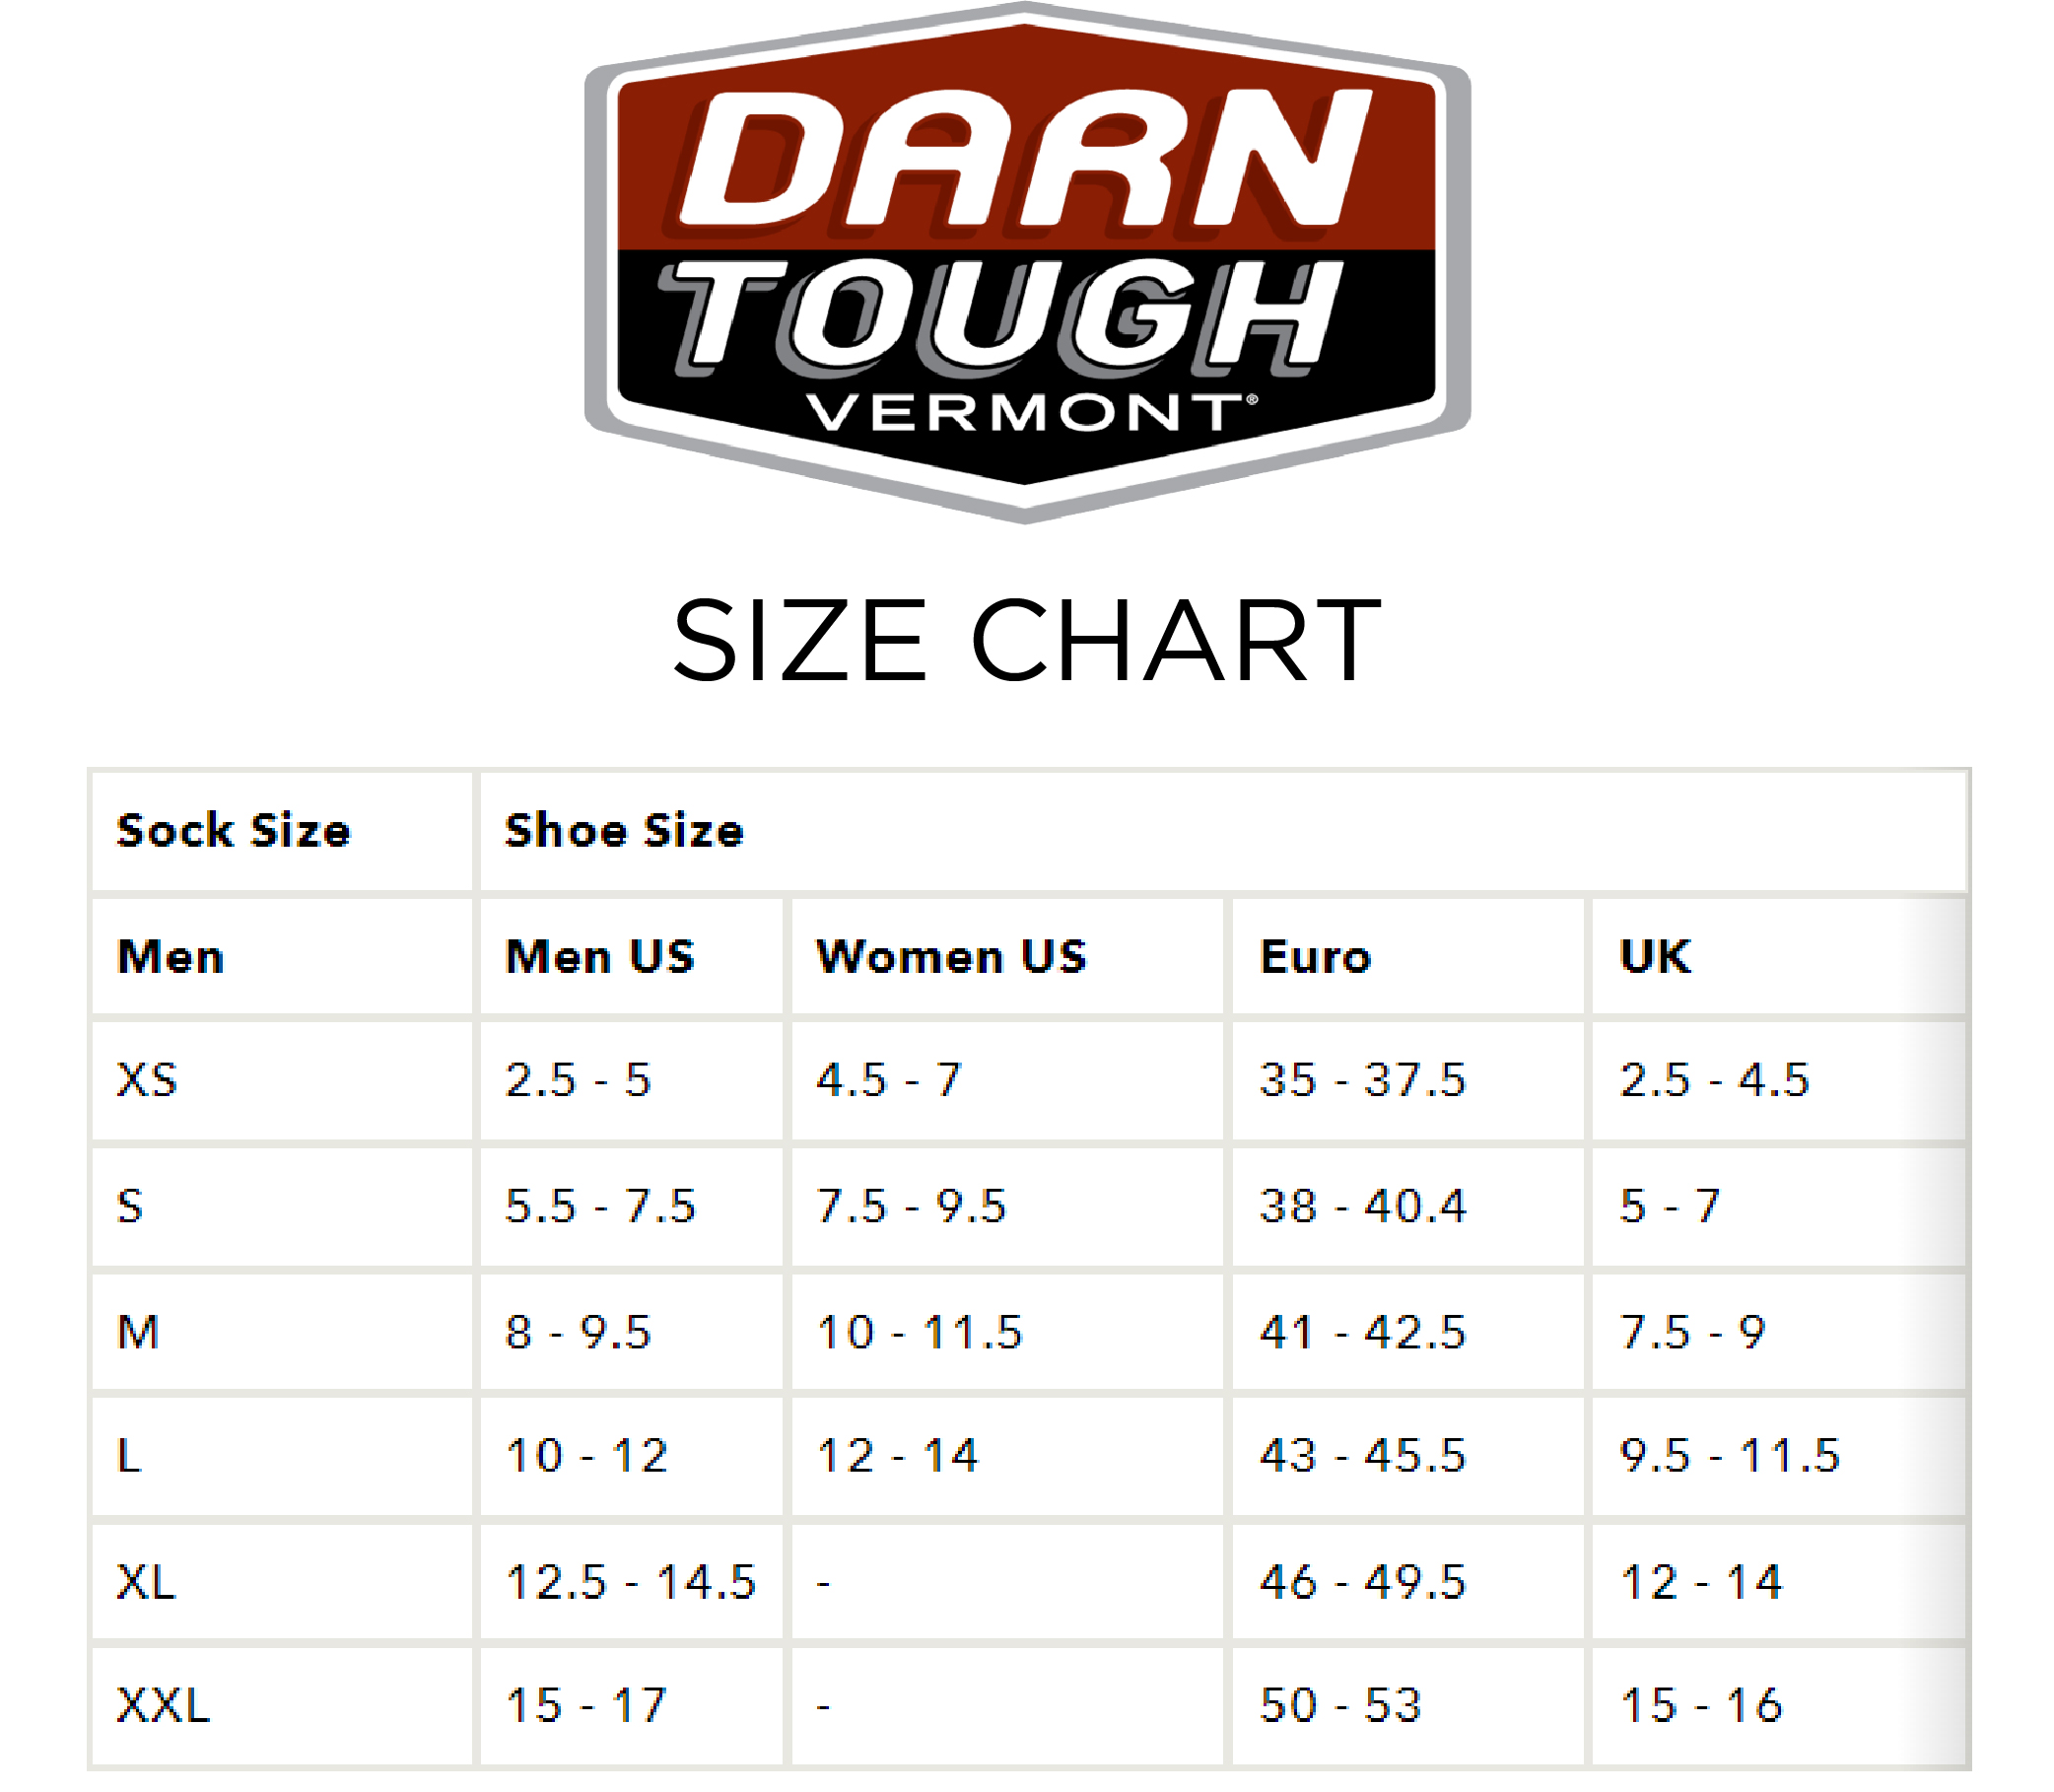Viewport: 2054px width, 1792px height.
Task: Click the Men column label under Sock Size
Action: [170, 957]
